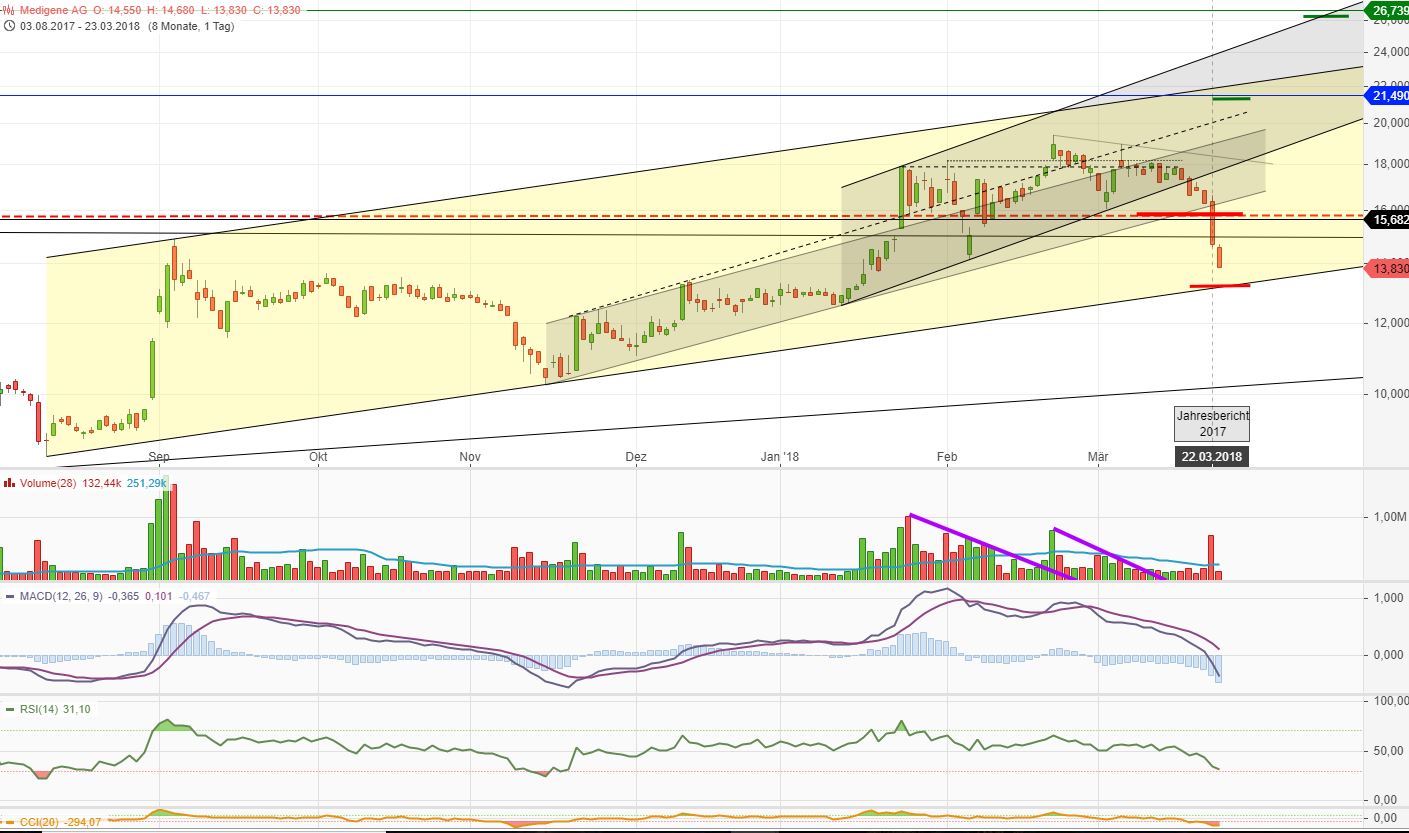Image resolution: width=1409 pixels, height=833 pixels.
Task: Toggle the red Volume bars legend icon
Action: (9, 482)
